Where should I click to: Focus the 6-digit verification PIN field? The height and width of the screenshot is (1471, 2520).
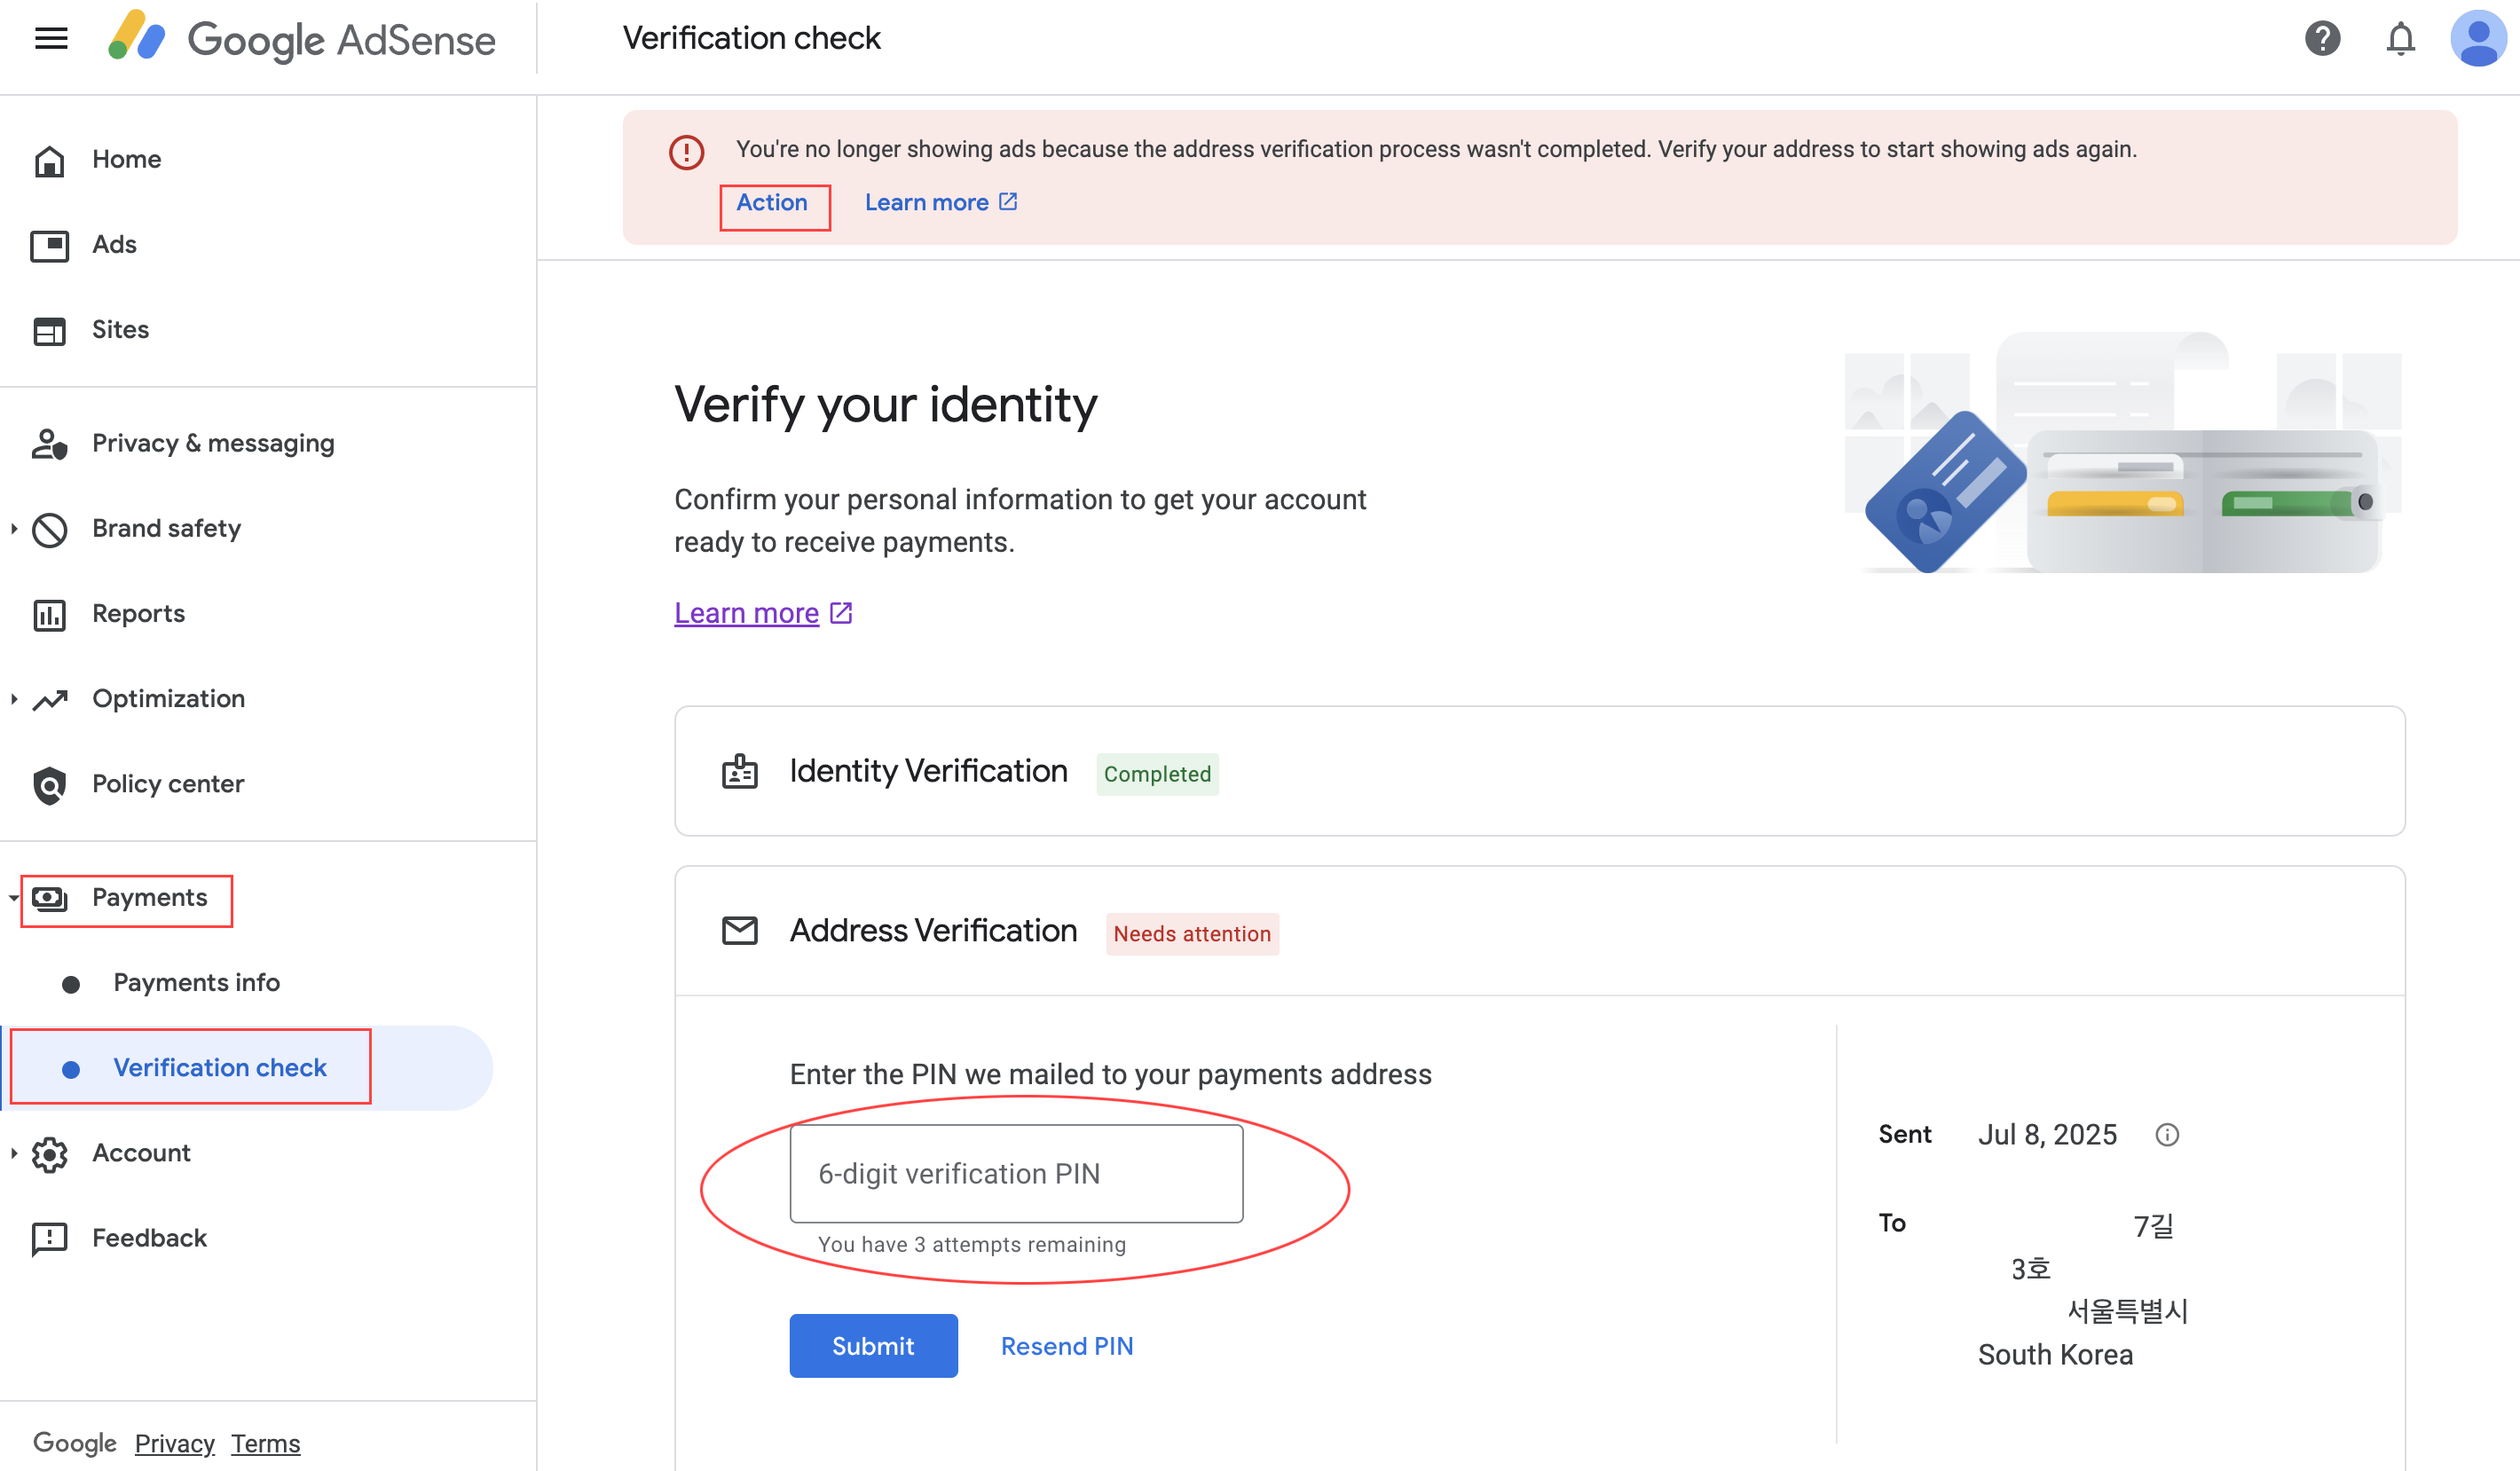1016,1173
